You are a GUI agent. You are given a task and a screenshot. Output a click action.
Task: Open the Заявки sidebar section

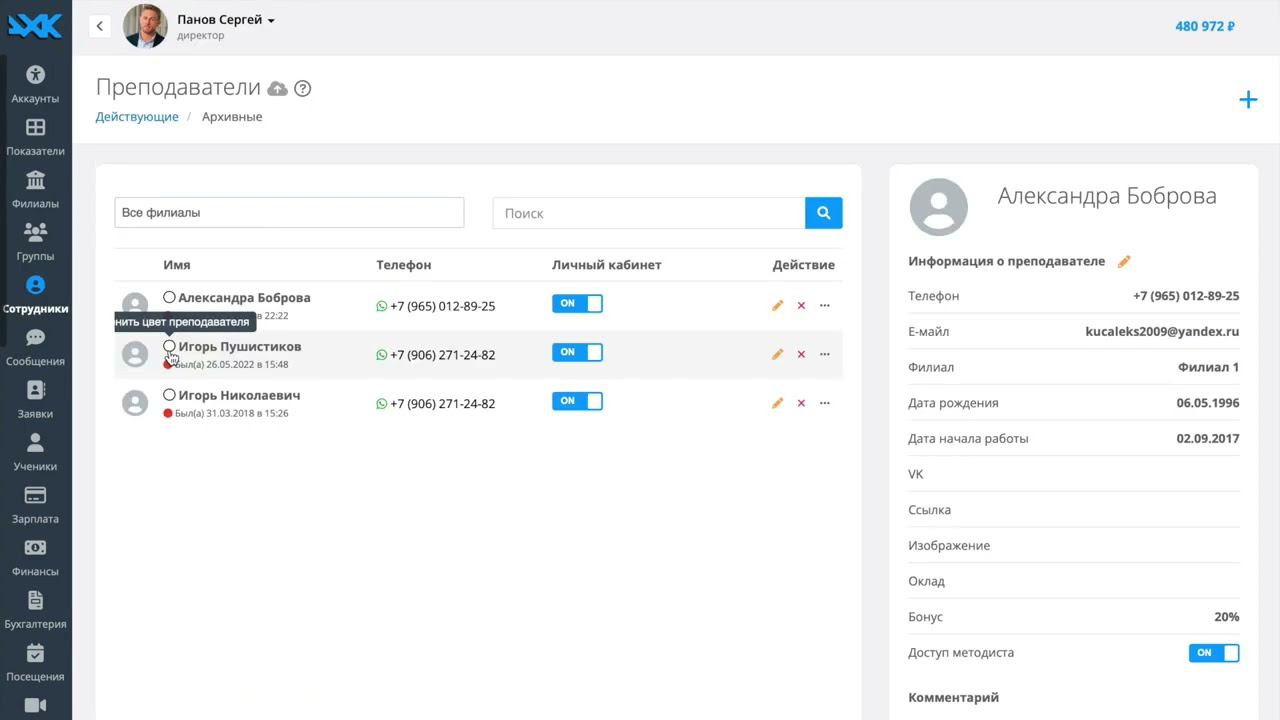point(35,400)
